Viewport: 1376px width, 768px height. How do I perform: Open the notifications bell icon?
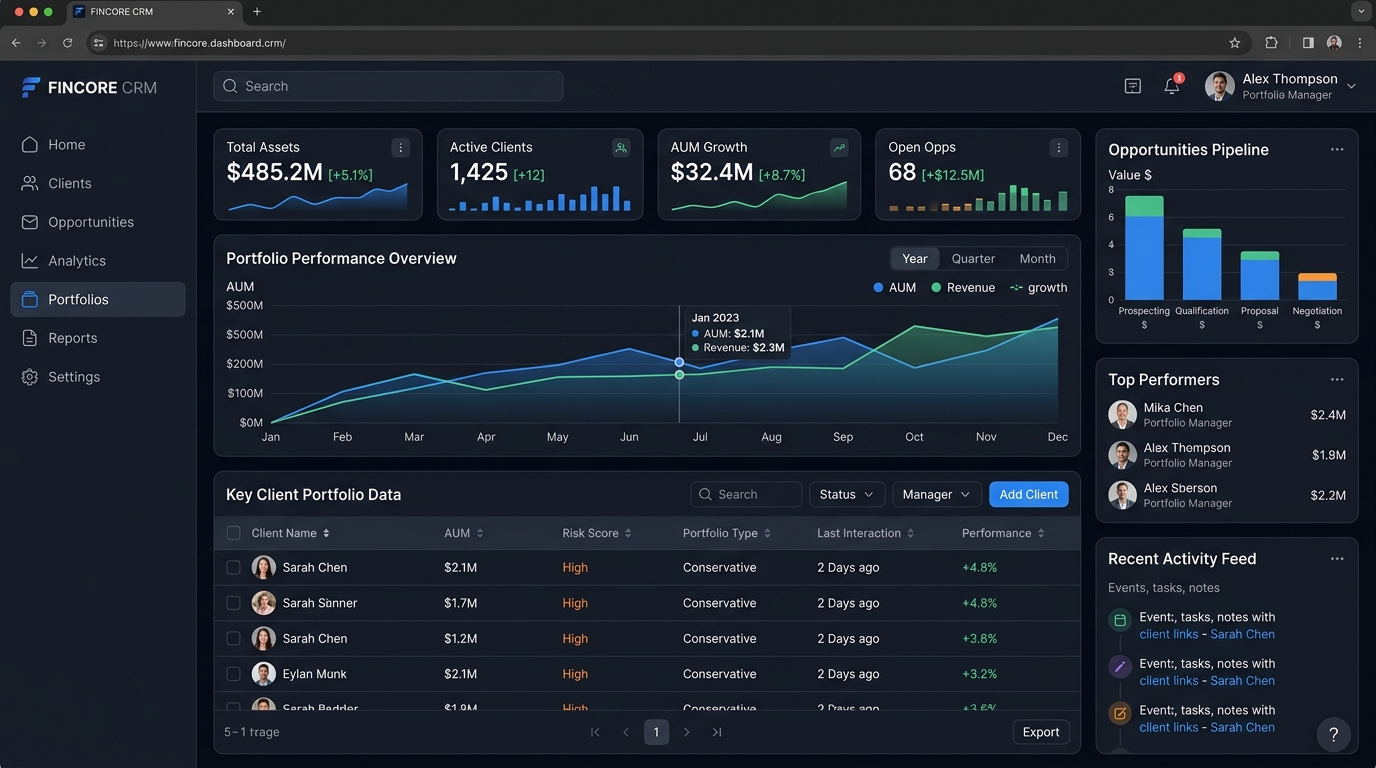point(1172,86)
